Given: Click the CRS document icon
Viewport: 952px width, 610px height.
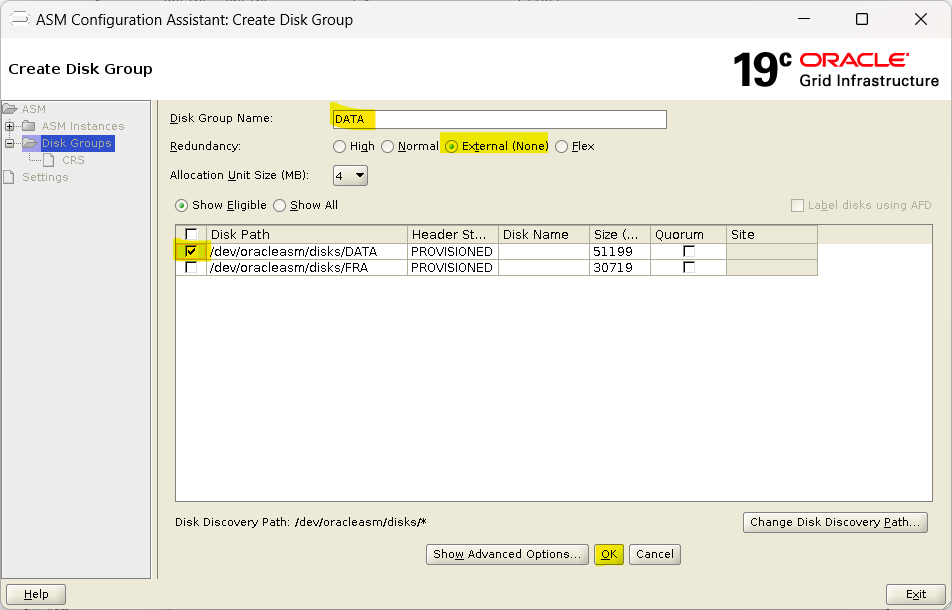Looking at the screenshot, I should (x=49, y=160).
